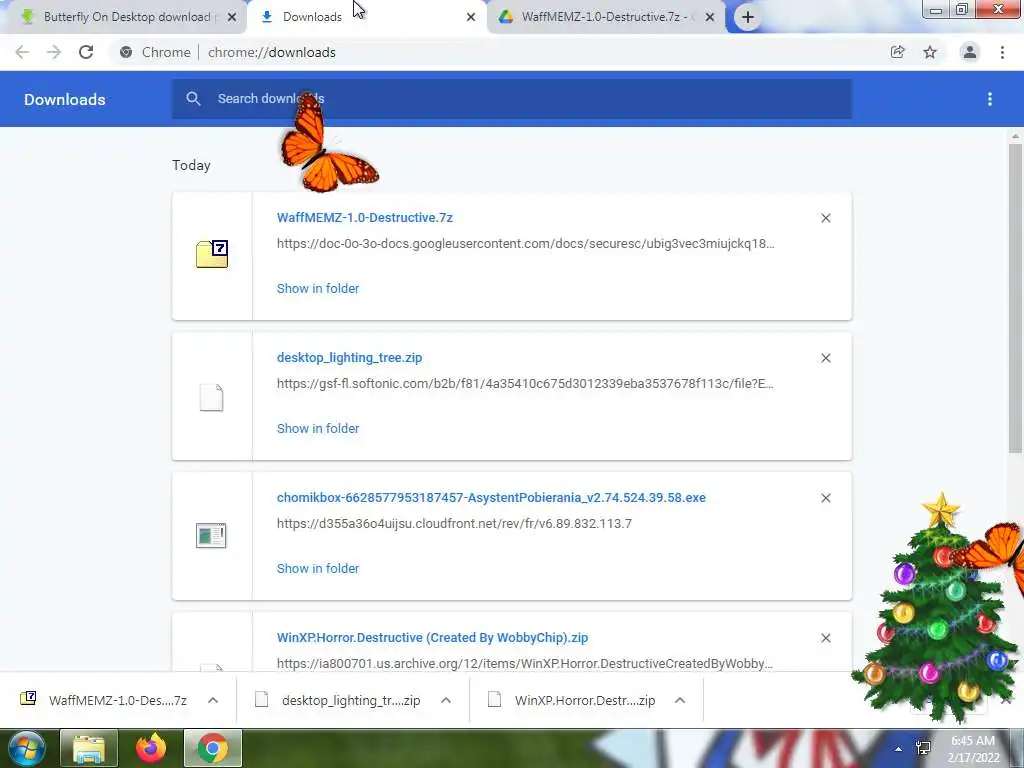Click the page vertical scrollbar thumb
This screenshot has height=768, width=1024.
pyautogui.click(x=1015, y=298)
